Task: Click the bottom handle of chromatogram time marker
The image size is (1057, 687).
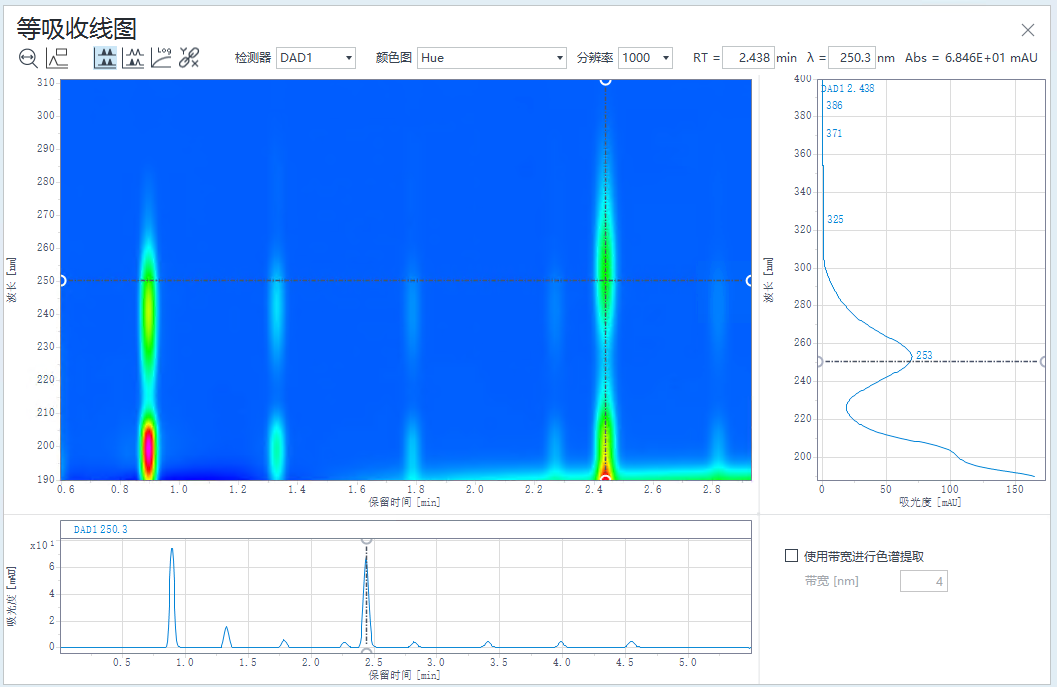Action: tap(366, 652)
